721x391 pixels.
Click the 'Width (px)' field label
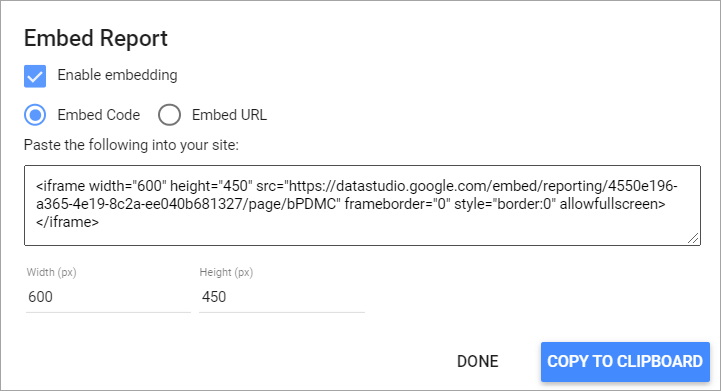(52, 272)
